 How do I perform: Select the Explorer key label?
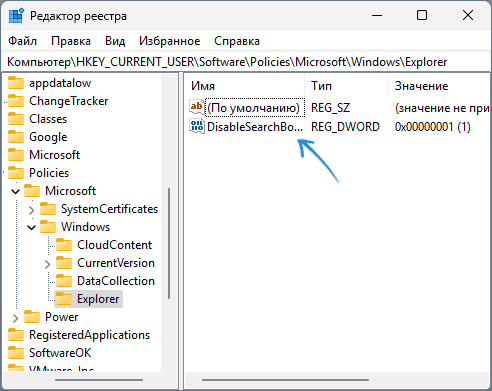coord(98,299)
